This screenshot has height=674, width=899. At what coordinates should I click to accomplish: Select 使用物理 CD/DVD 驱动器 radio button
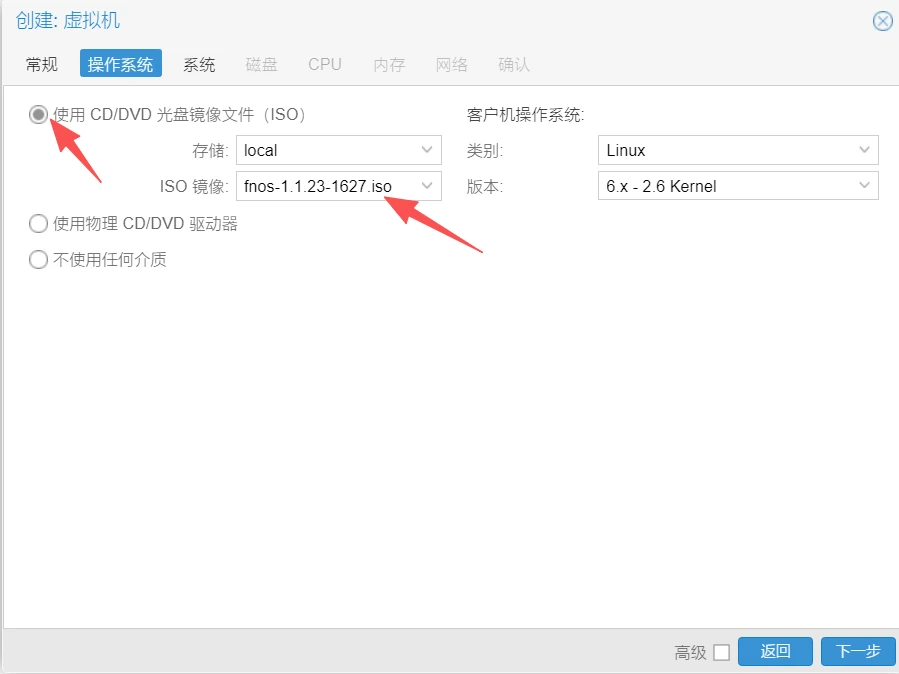[39, 224]
